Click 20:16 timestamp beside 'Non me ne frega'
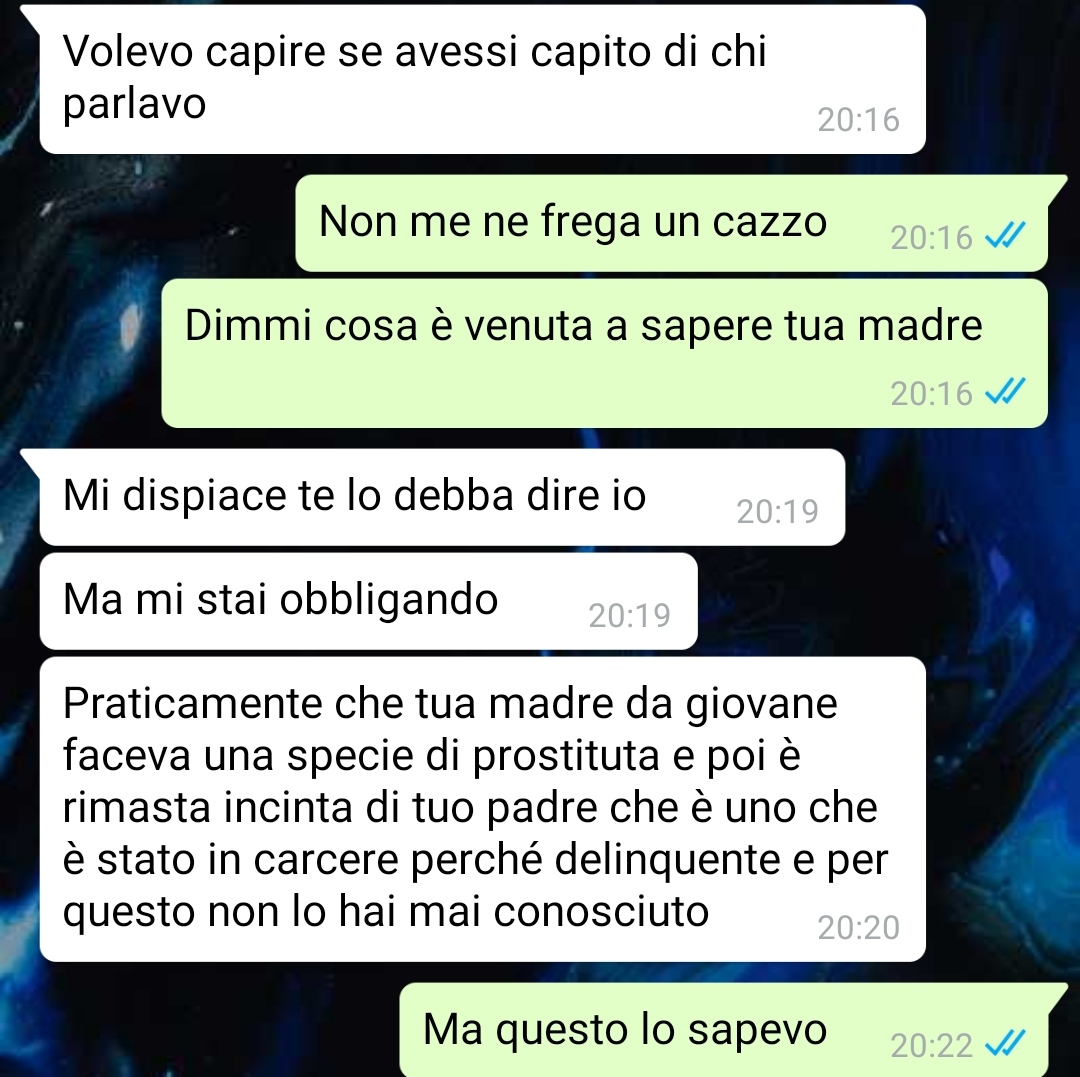1080x1077 pixels. click(931, 238)
